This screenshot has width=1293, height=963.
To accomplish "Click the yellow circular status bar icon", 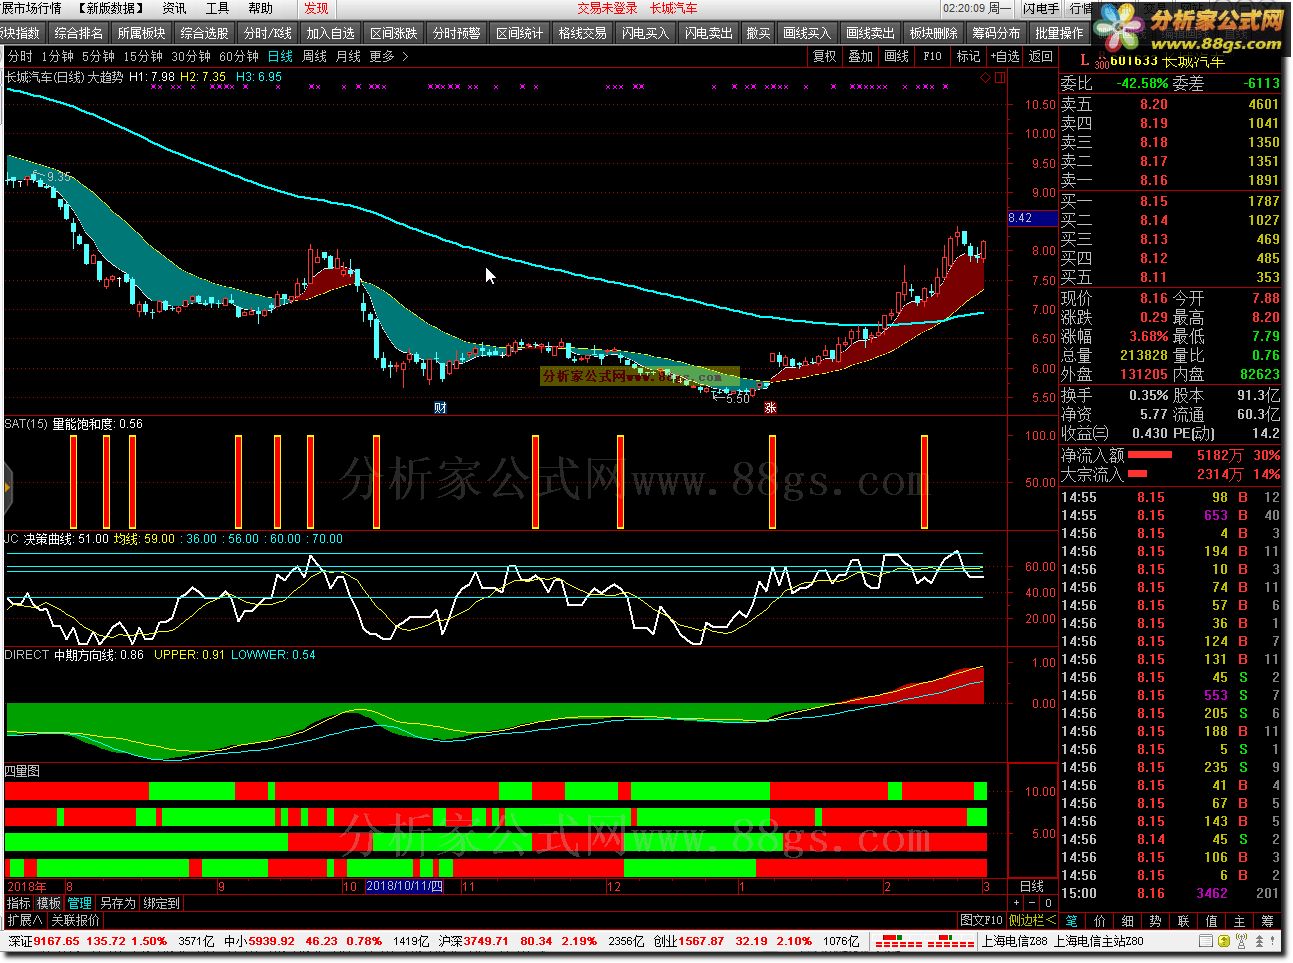I will click(1224, 942).
